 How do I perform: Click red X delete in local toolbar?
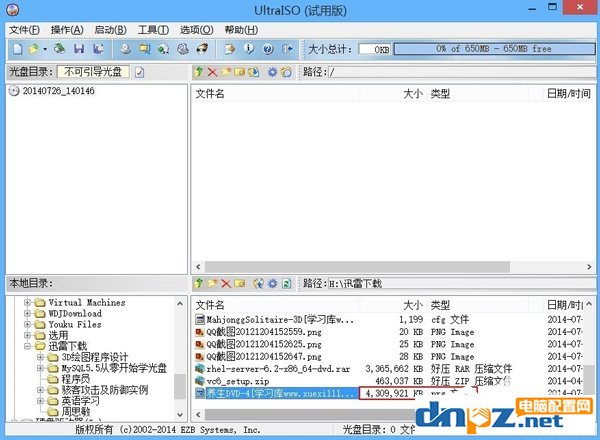226,284
